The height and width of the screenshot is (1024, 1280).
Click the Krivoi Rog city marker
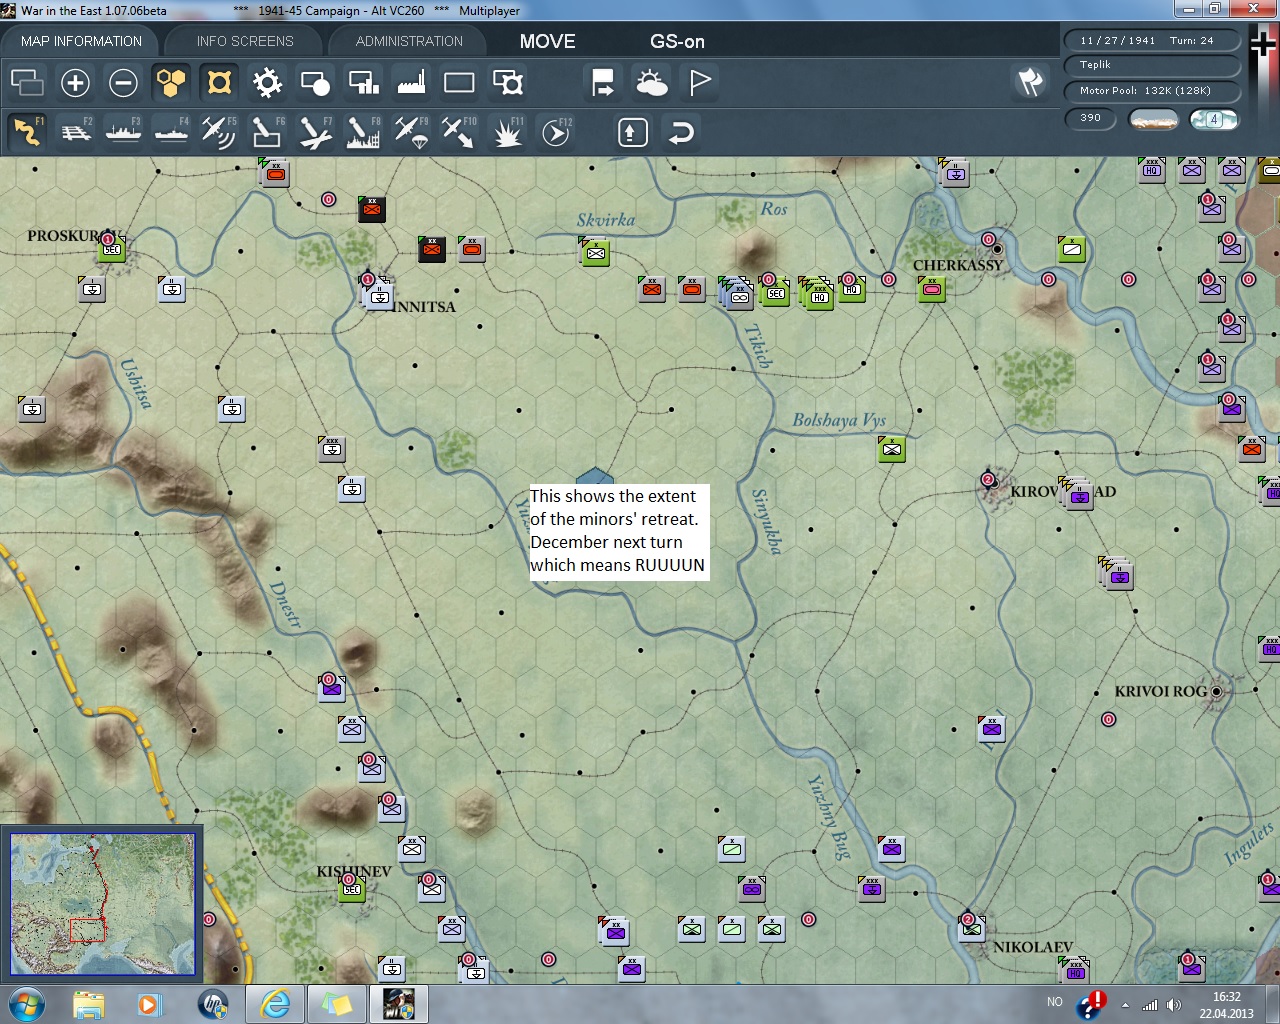[x=1216, y=691]
